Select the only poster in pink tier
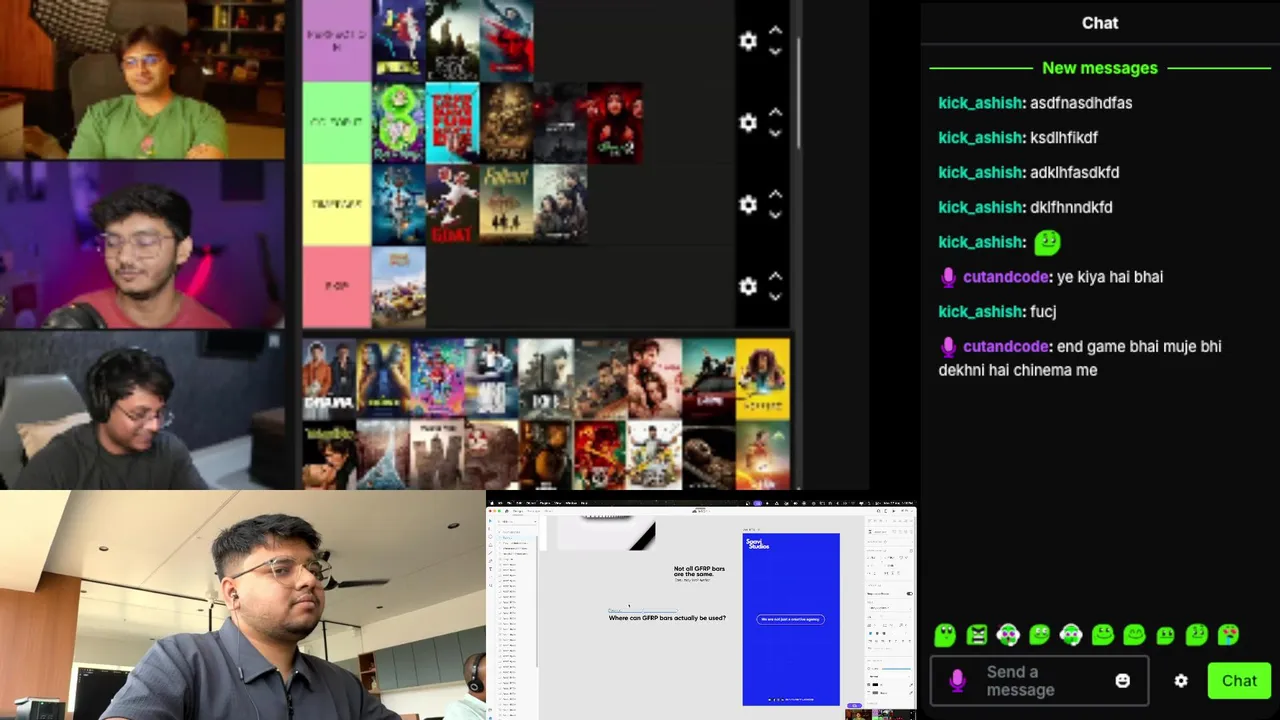Viewport: 1280px width, 720px height. tap(398, 287)
